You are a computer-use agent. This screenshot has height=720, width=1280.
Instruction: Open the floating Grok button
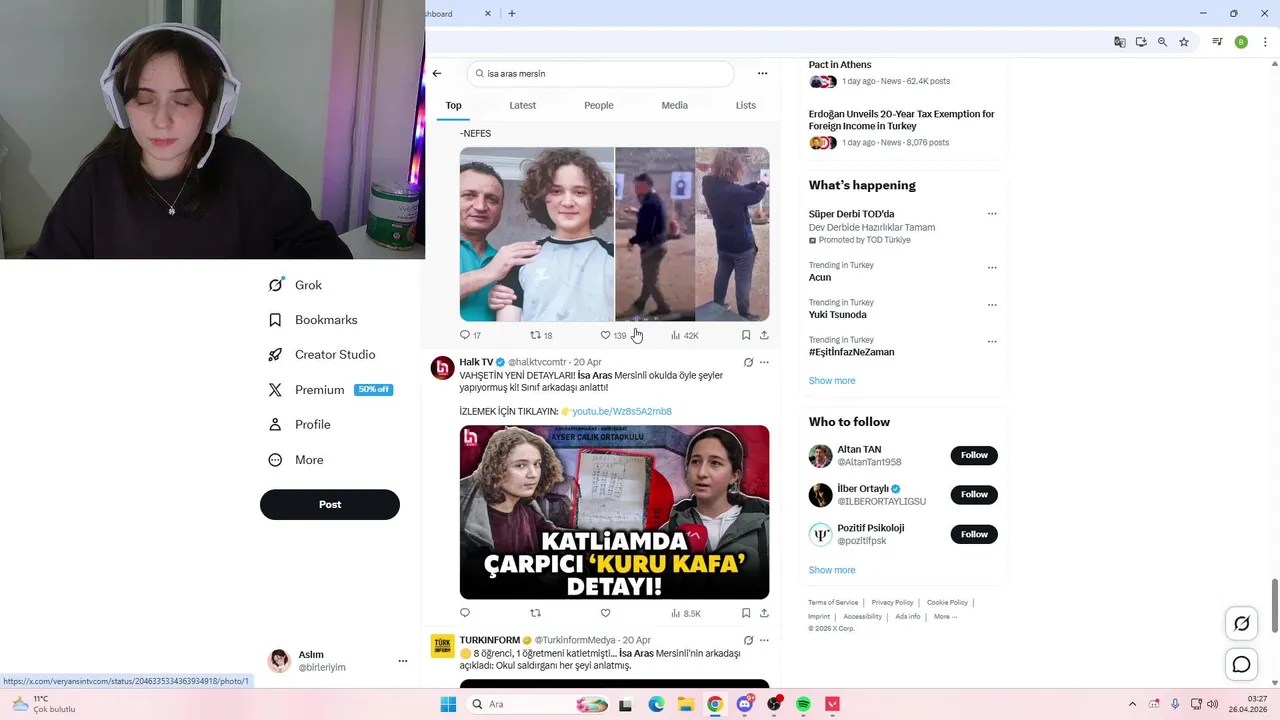pos(1241,624)
